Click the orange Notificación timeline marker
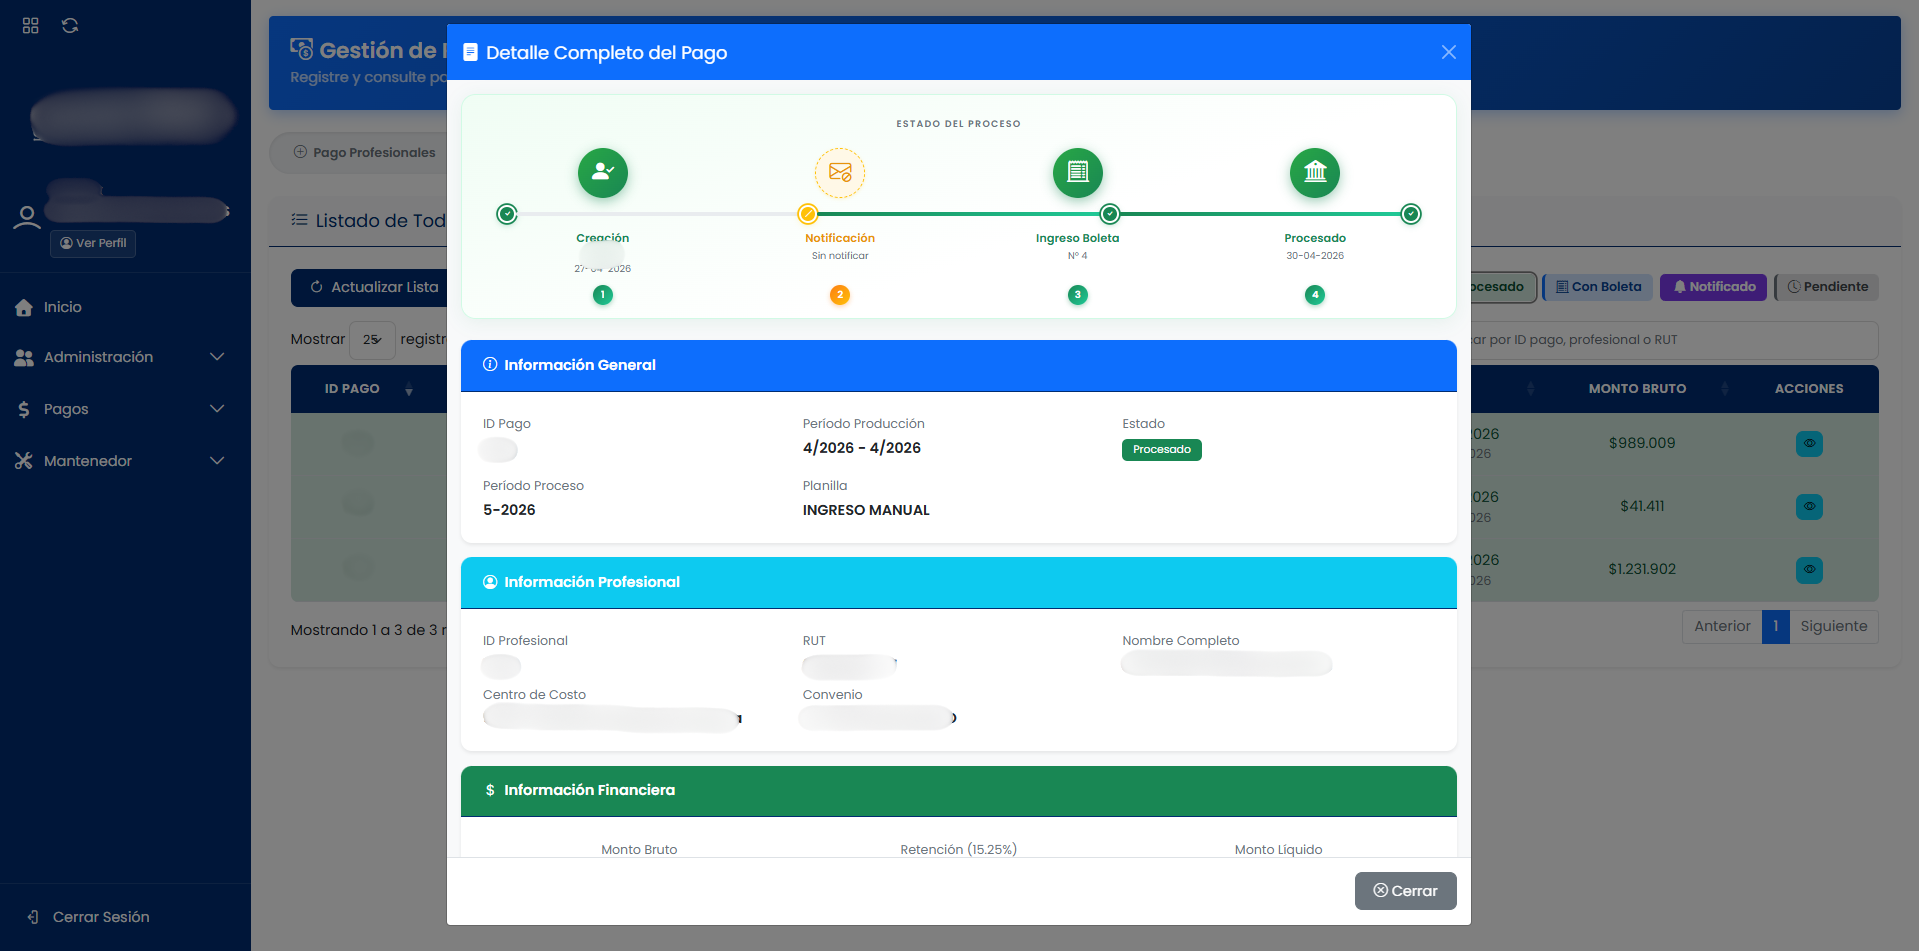Image resolution: width=1919 pixels, height=951 pixels. 807,214
